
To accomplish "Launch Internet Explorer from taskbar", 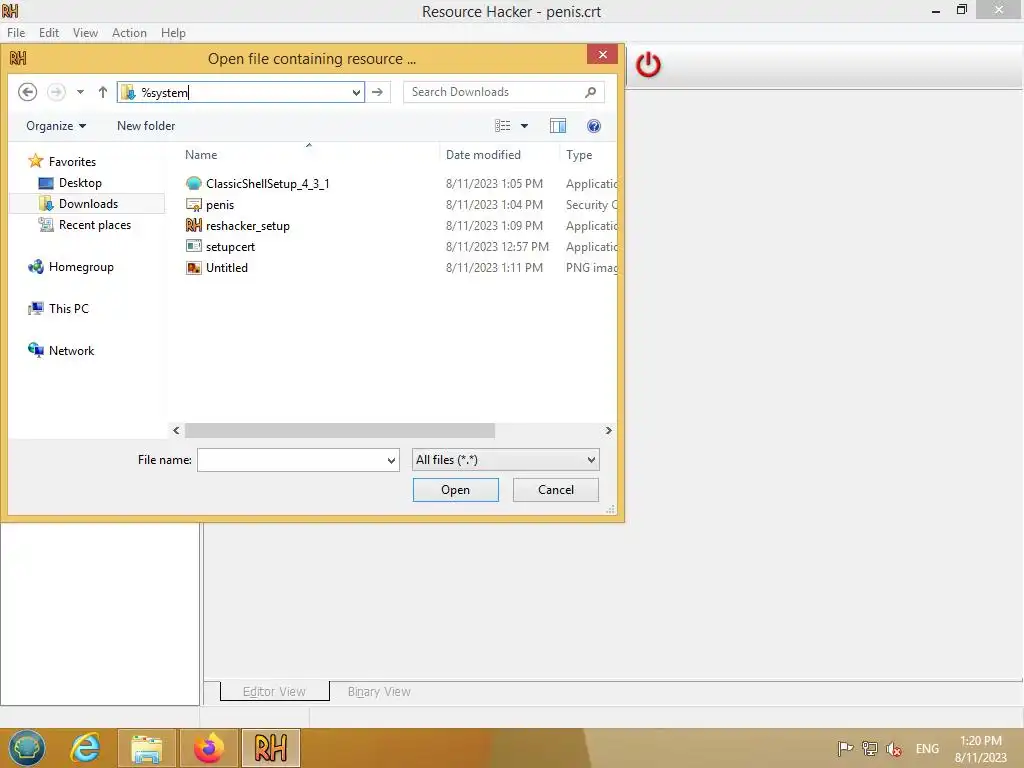I will [x=86, y=748].
